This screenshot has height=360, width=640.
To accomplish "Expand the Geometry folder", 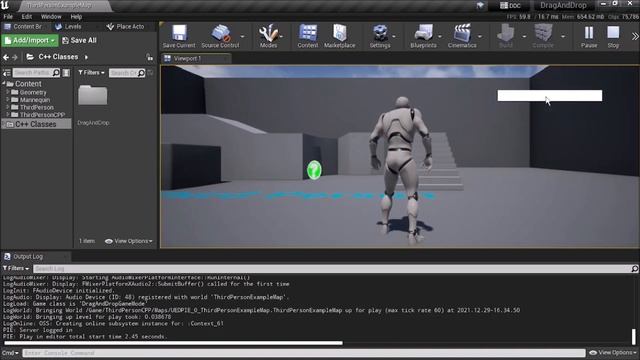I will click(8, 92).
